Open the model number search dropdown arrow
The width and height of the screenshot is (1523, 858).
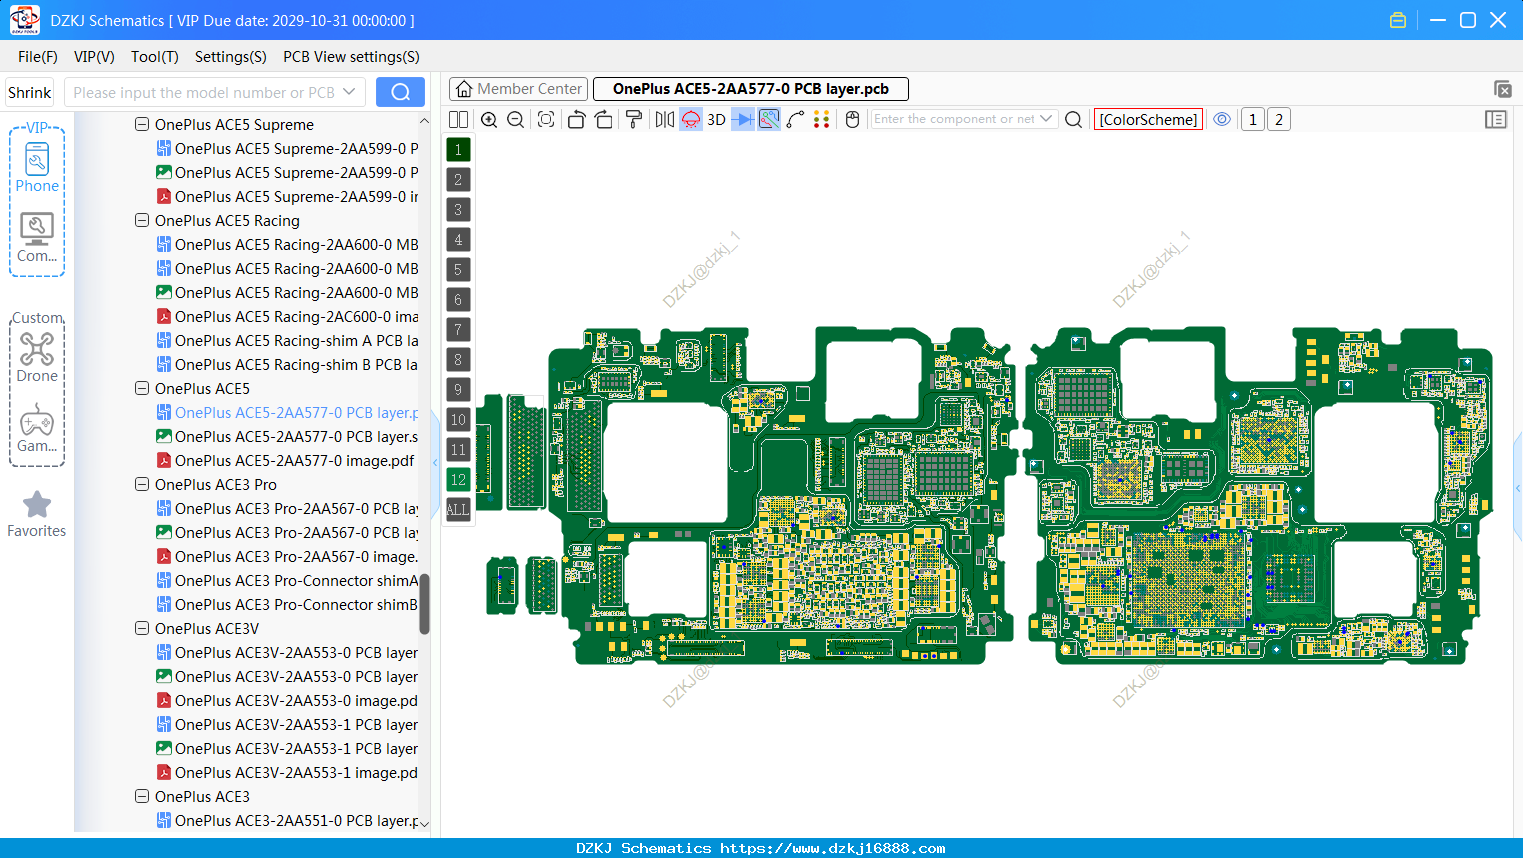tap(349, 92)
